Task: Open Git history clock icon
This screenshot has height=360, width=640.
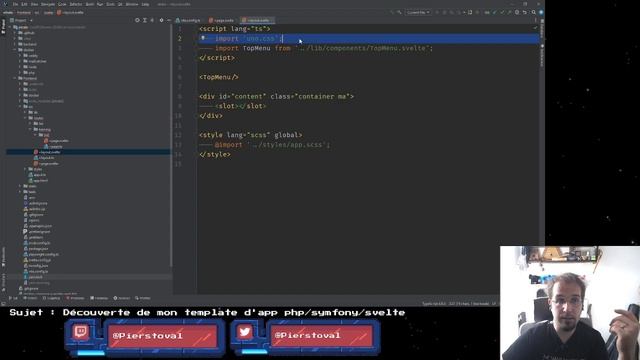Action: click(x=517, y=12)
